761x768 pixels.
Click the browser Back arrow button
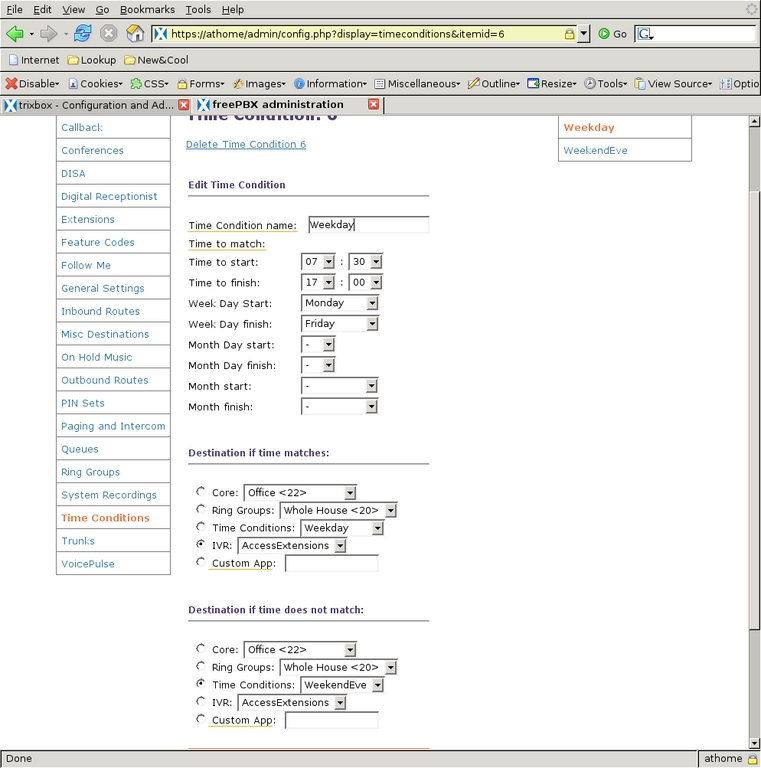point(15,33)
